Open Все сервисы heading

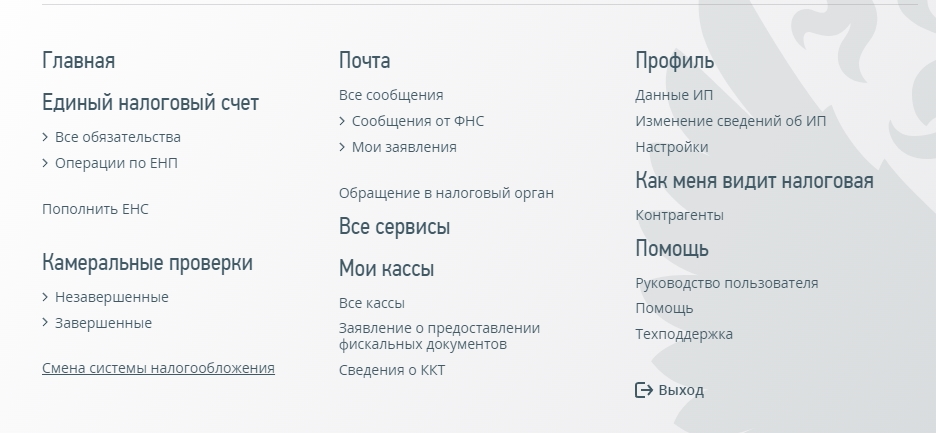[x=395, y=227]
